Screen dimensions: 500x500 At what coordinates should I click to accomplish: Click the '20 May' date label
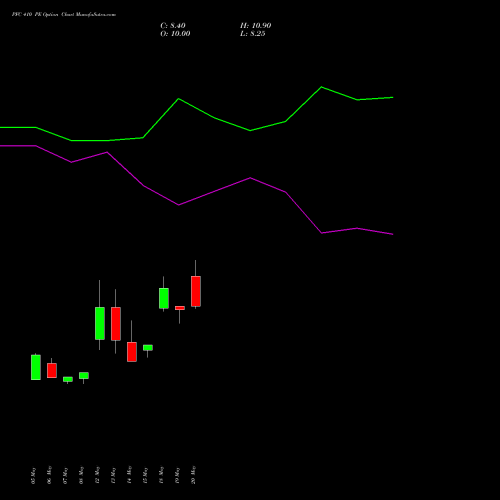pos(193,475)
